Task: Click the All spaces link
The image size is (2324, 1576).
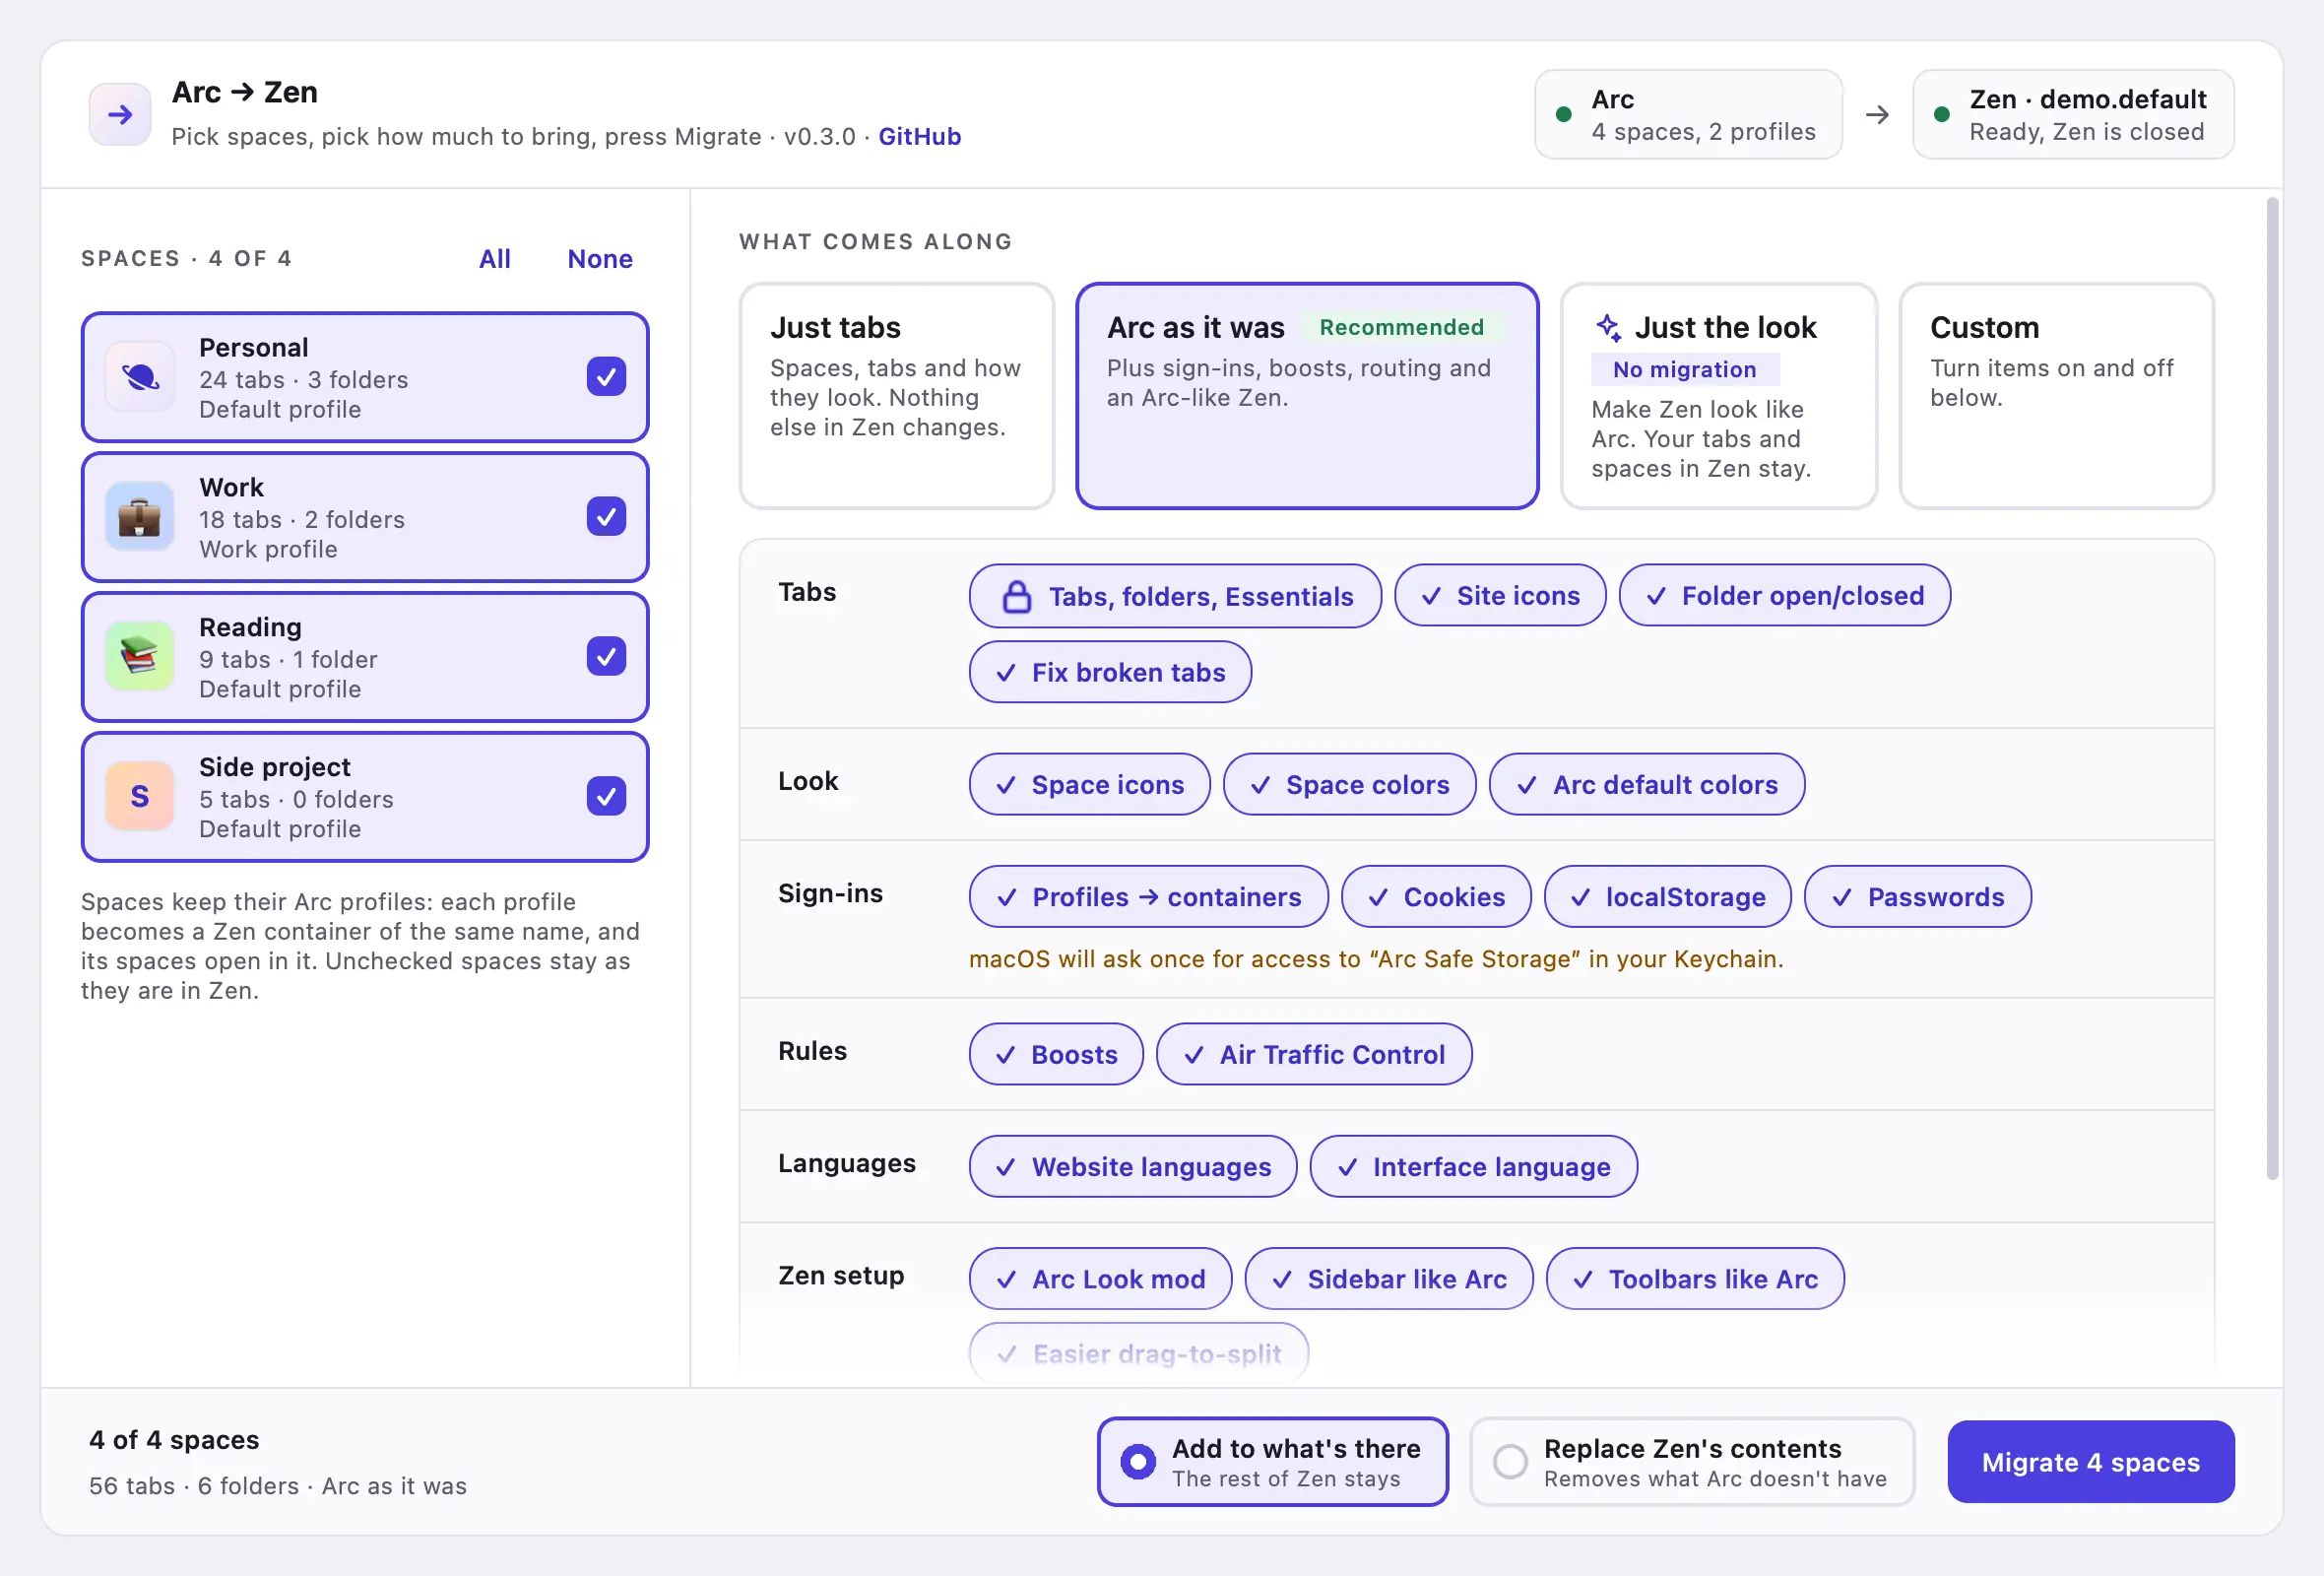Action: click(x=495, y=259)
